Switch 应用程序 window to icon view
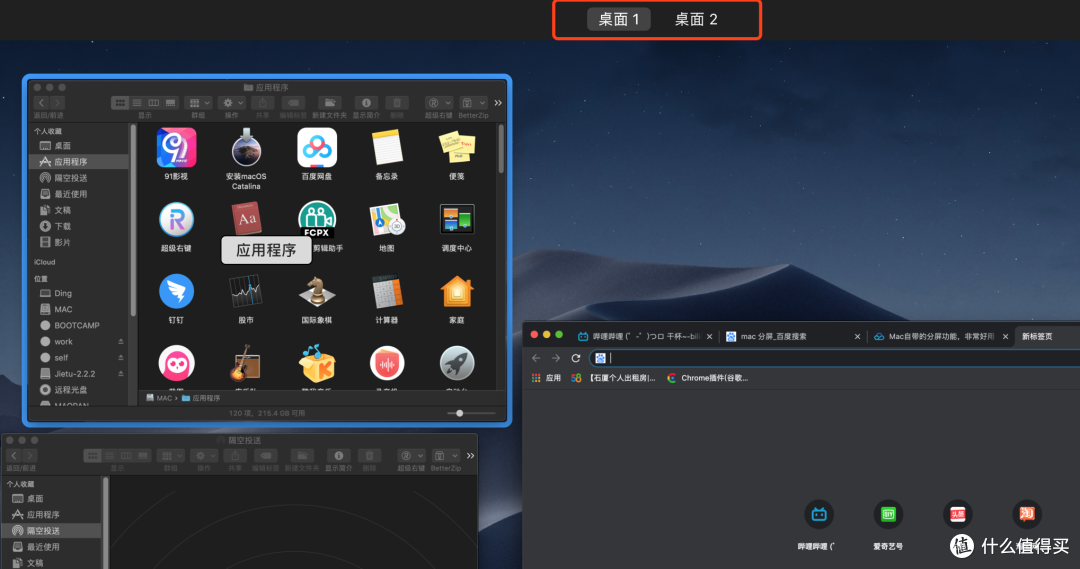This screenshot has height=569, width=1080. (x=120, y=103)
